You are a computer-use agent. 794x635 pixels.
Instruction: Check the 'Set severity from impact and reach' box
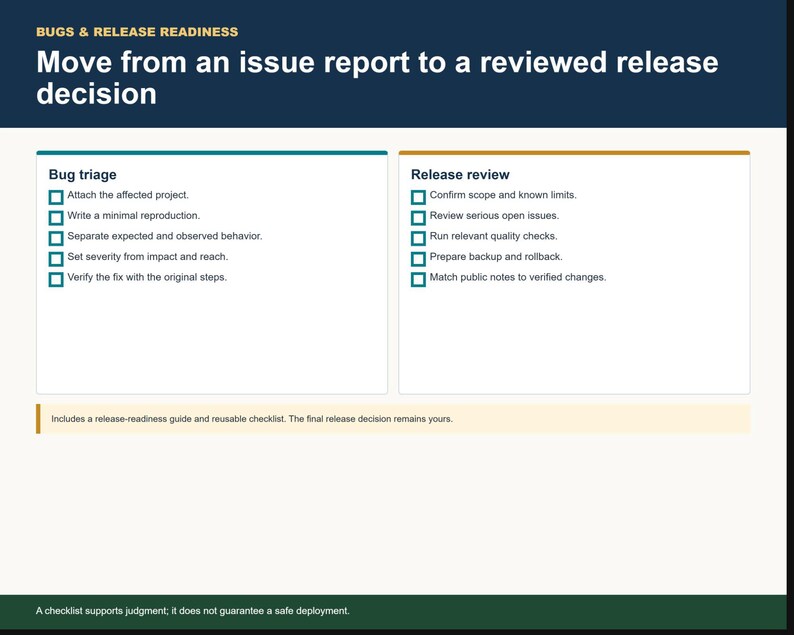pyautogui.click(x=56, y=259)
